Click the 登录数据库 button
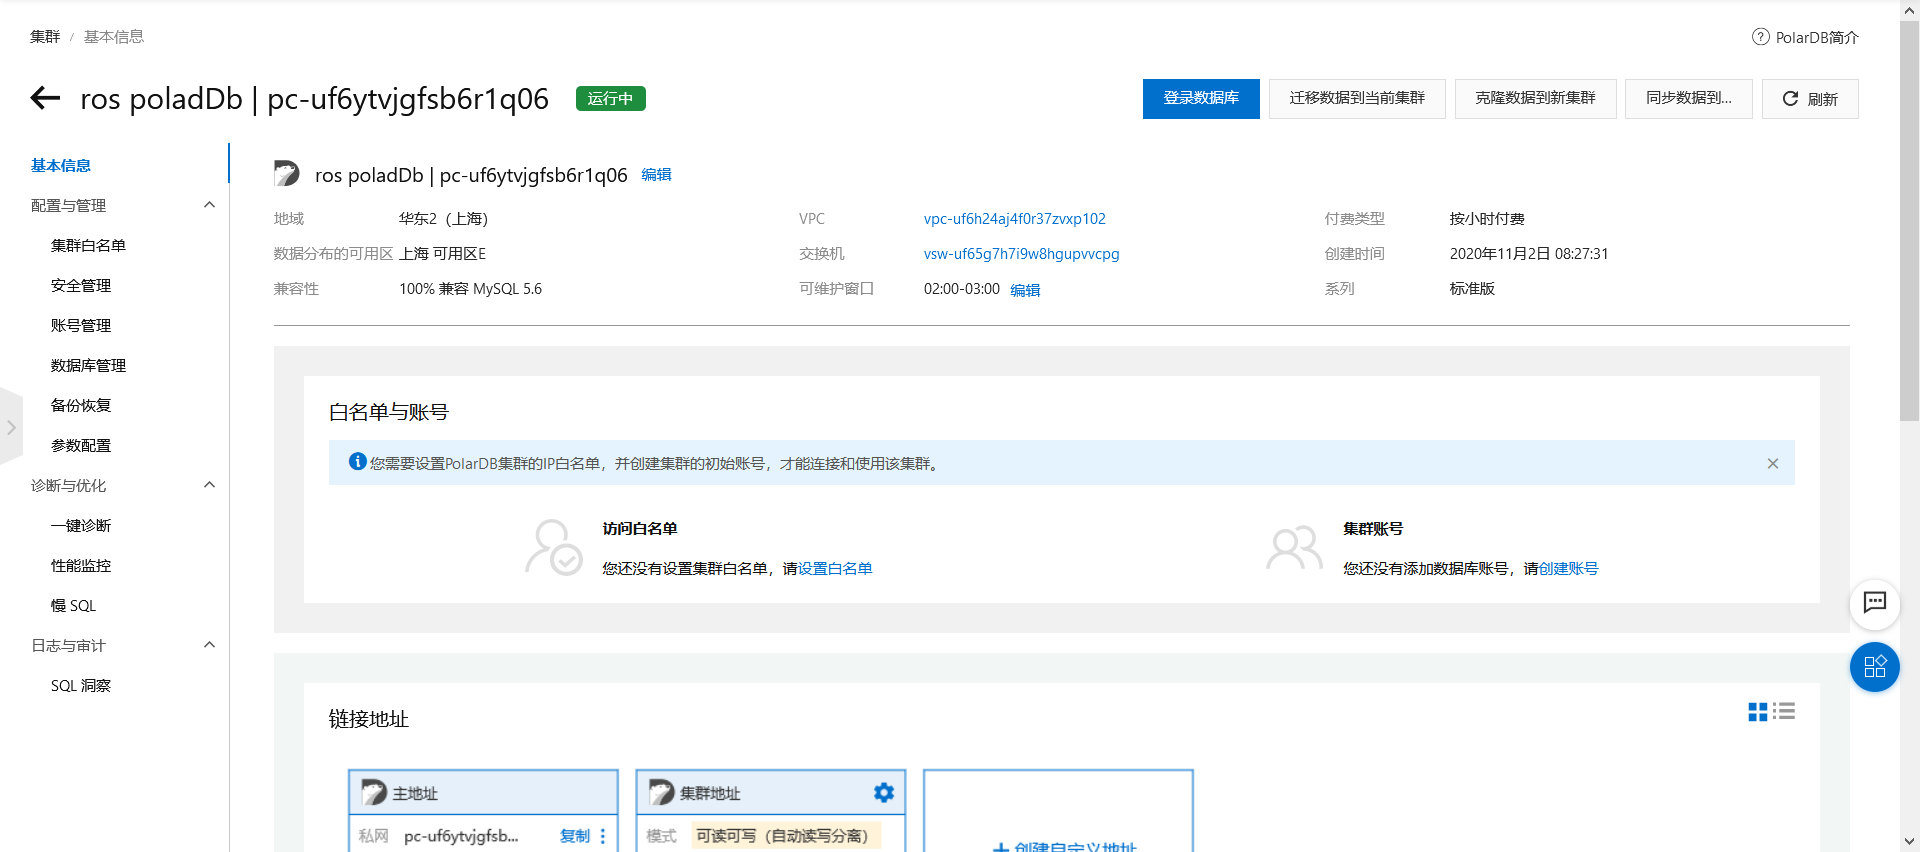 pos(1201,98)
